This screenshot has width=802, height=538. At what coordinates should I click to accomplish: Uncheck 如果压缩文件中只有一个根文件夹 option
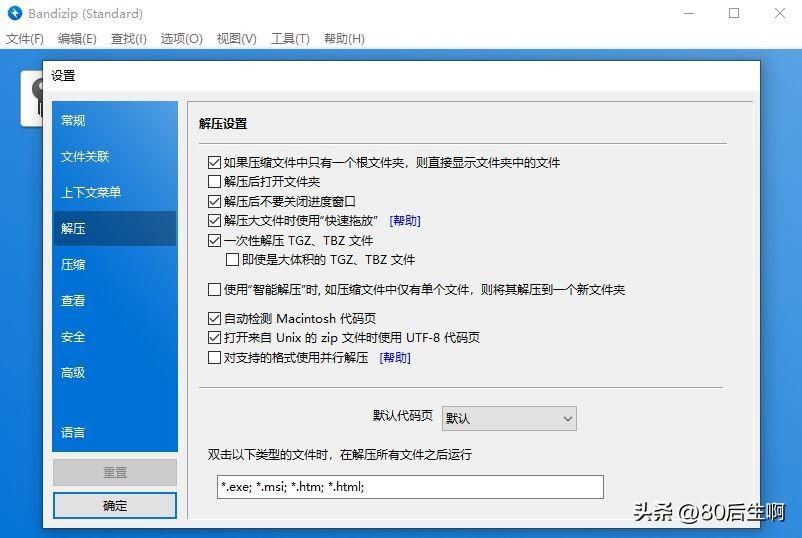coord(214,163)
